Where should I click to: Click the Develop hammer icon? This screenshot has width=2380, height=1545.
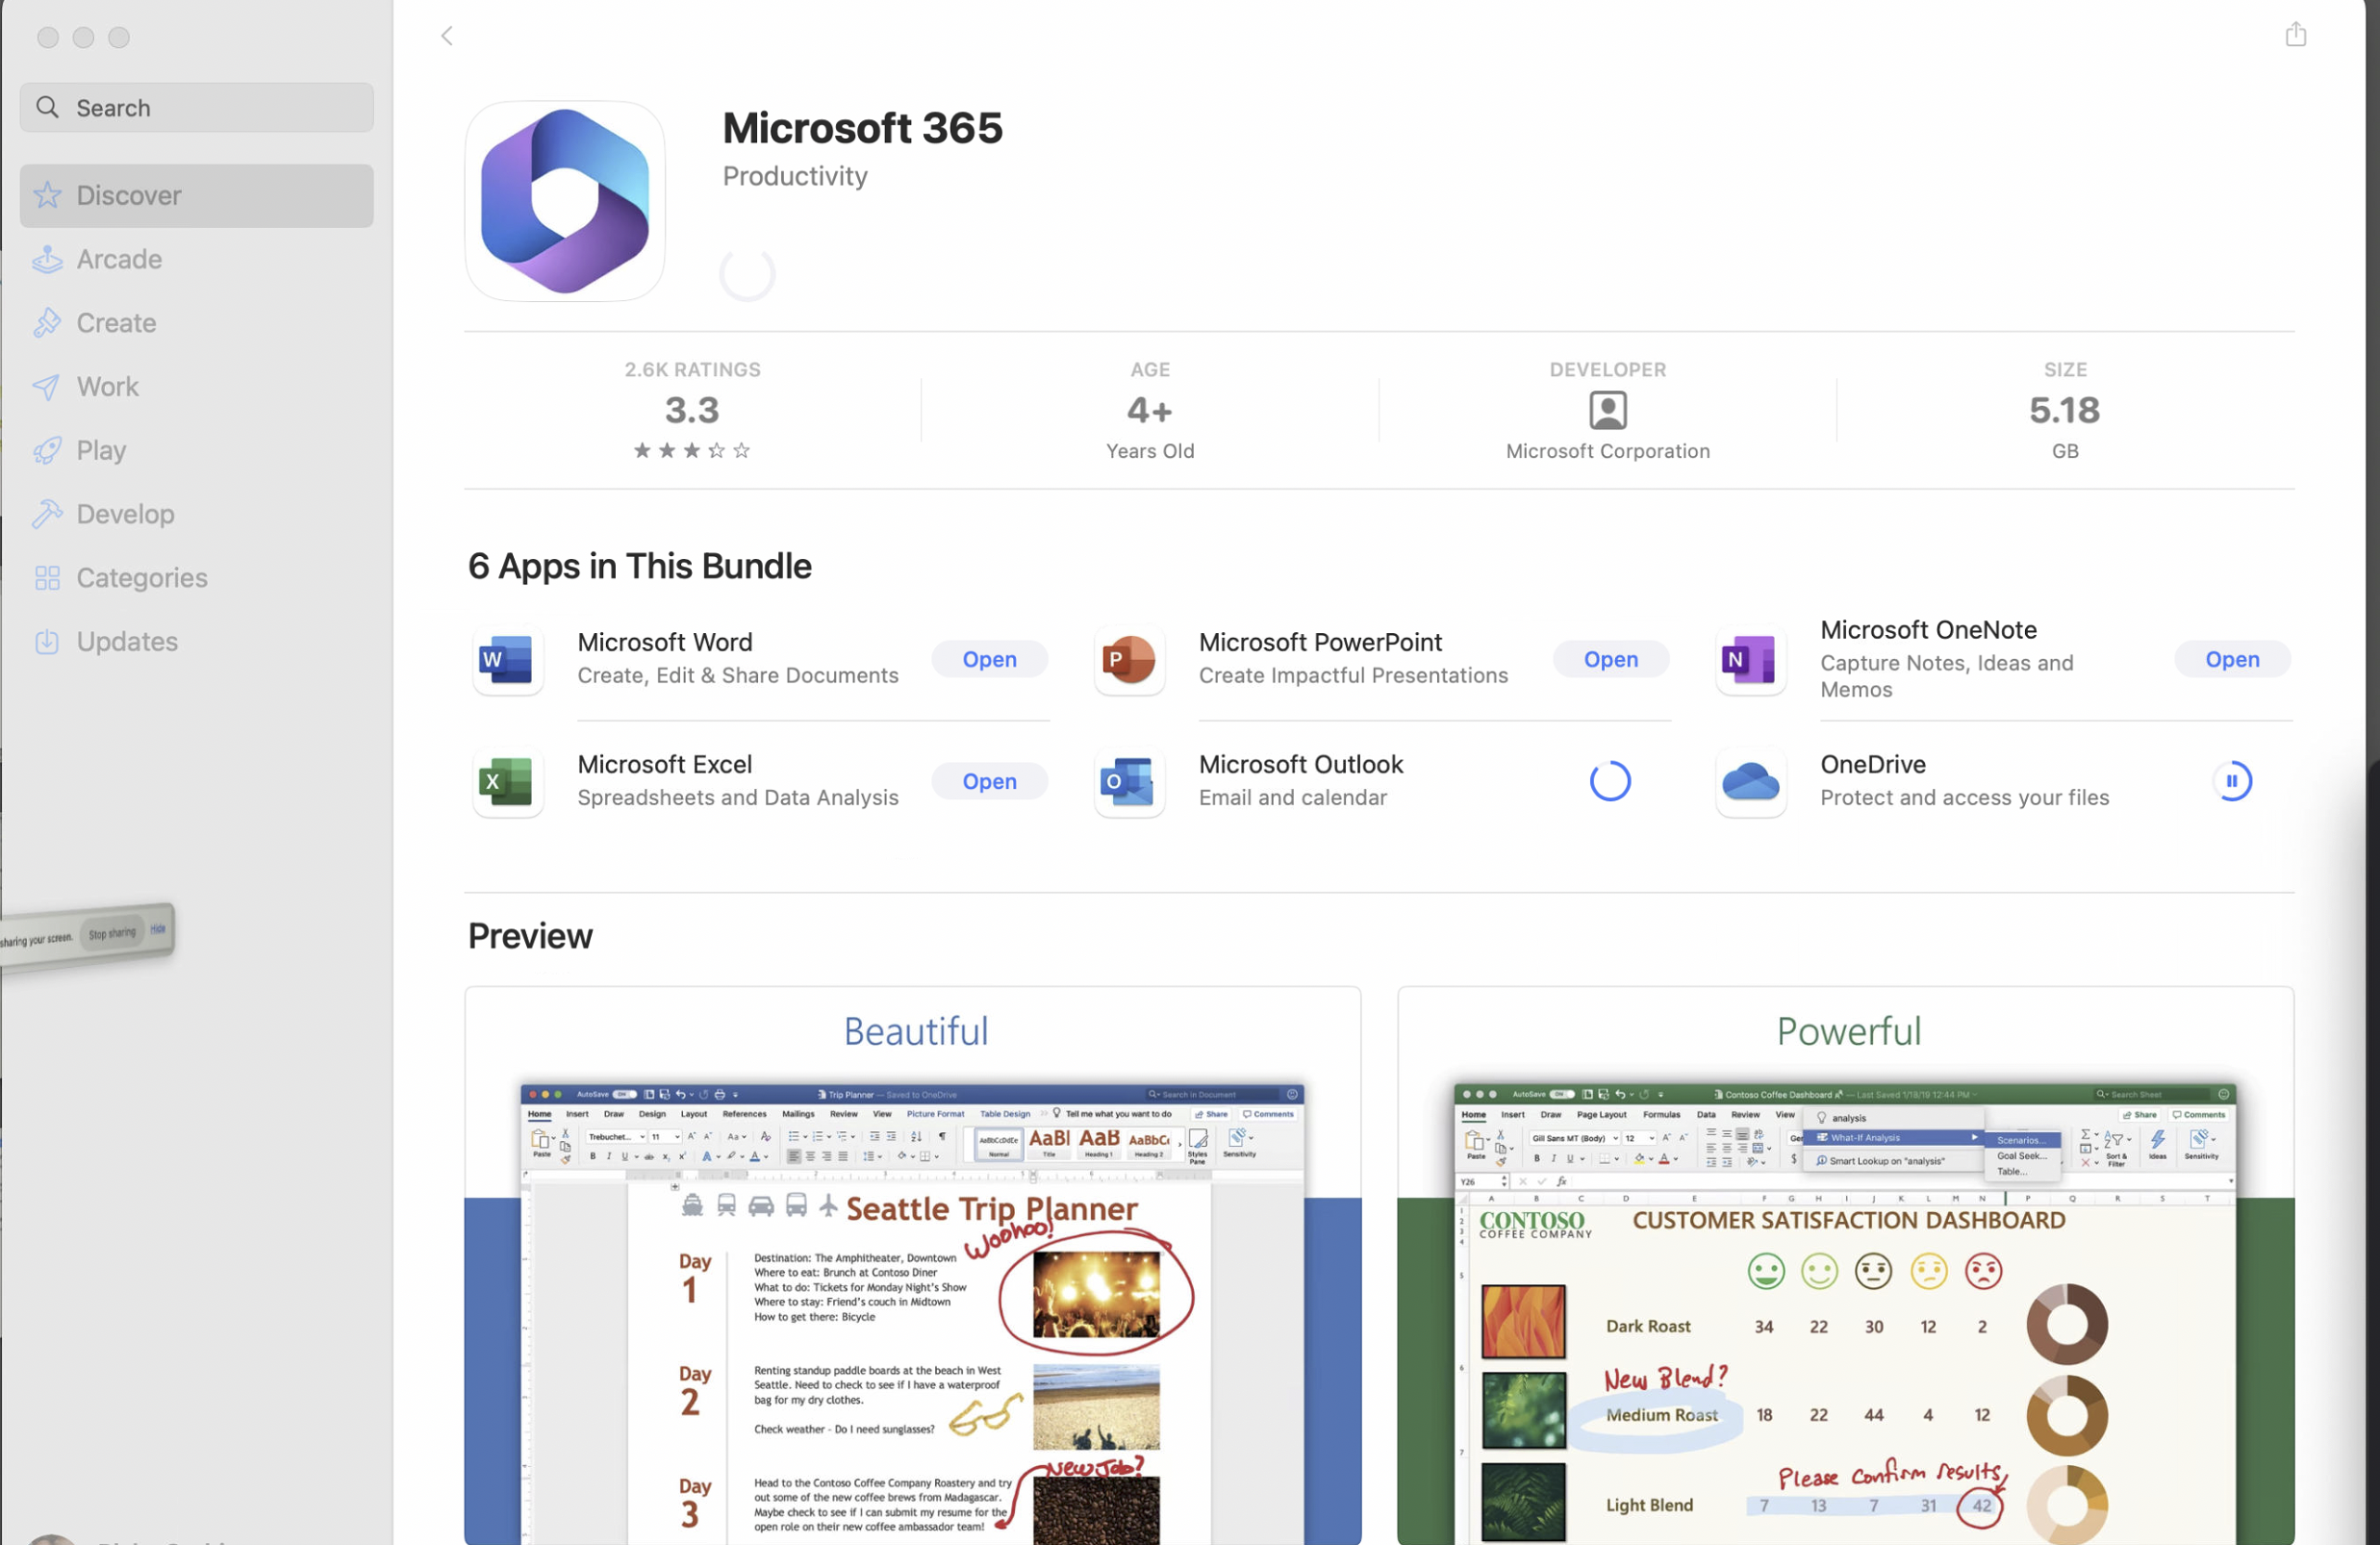47,514
